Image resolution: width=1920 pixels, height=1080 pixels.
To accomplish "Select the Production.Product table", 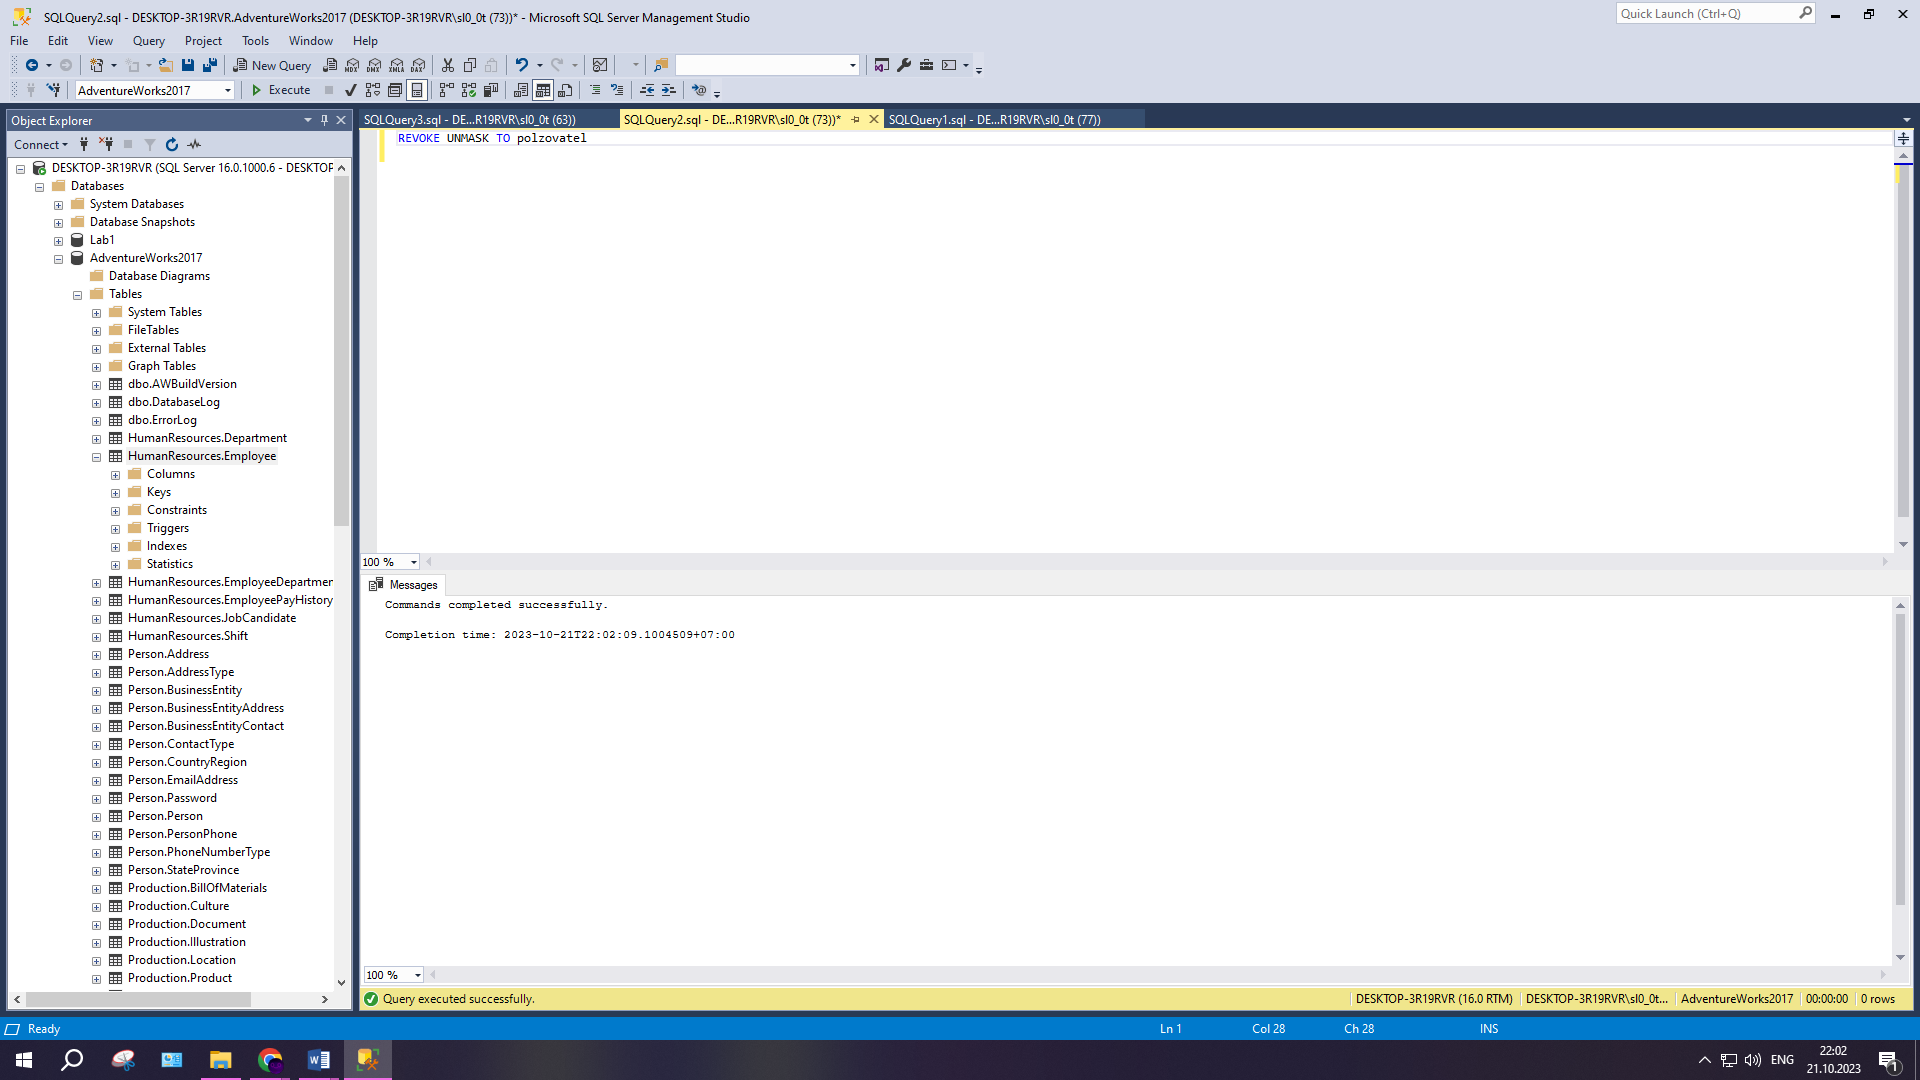I will 180,978.
